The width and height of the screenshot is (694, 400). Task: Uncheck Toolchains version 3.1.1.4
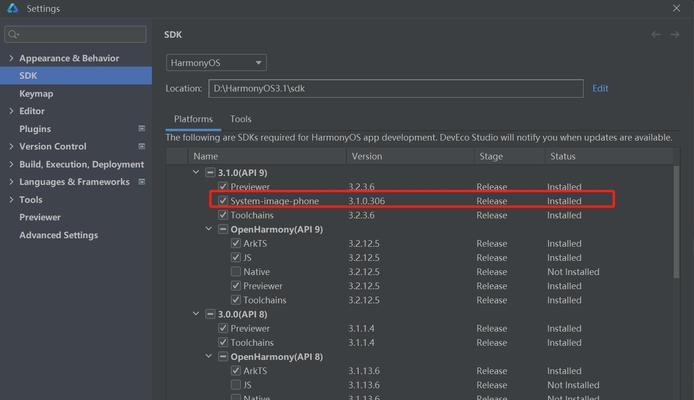pos(223,342)
